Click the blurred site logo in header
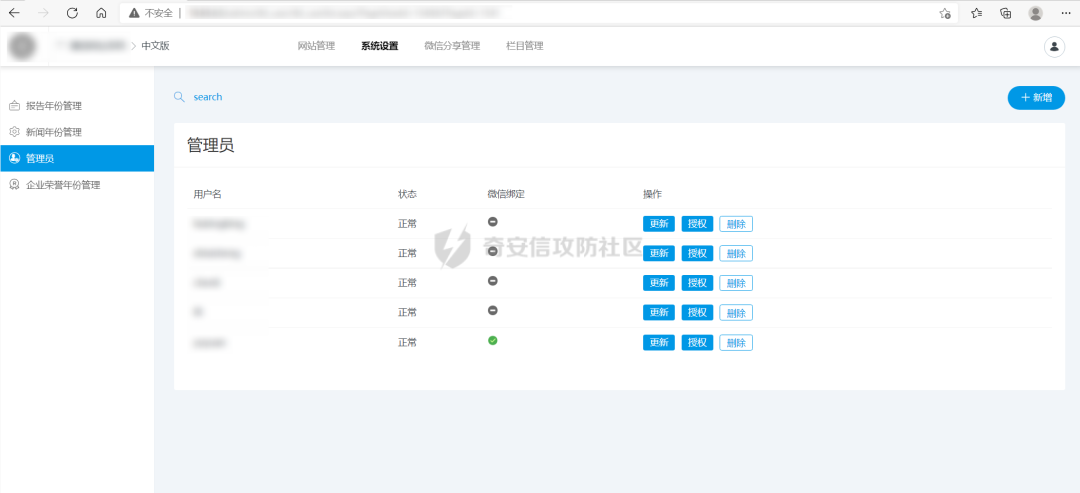Image resolution: width=1080 pixels, height=493 pixels. tap(22, 46)
